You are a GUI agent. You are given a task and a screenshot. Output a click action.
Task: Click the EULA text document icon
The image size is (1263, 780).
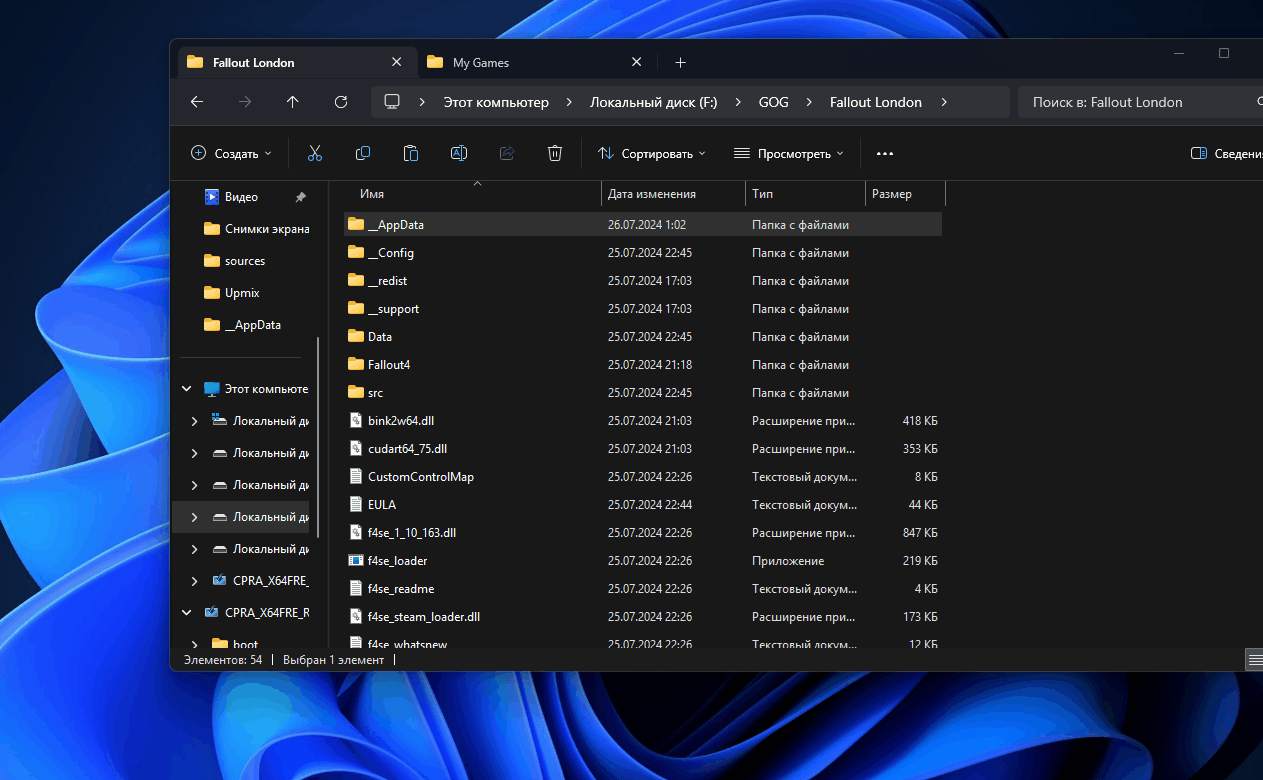click(x=356, y=505)
